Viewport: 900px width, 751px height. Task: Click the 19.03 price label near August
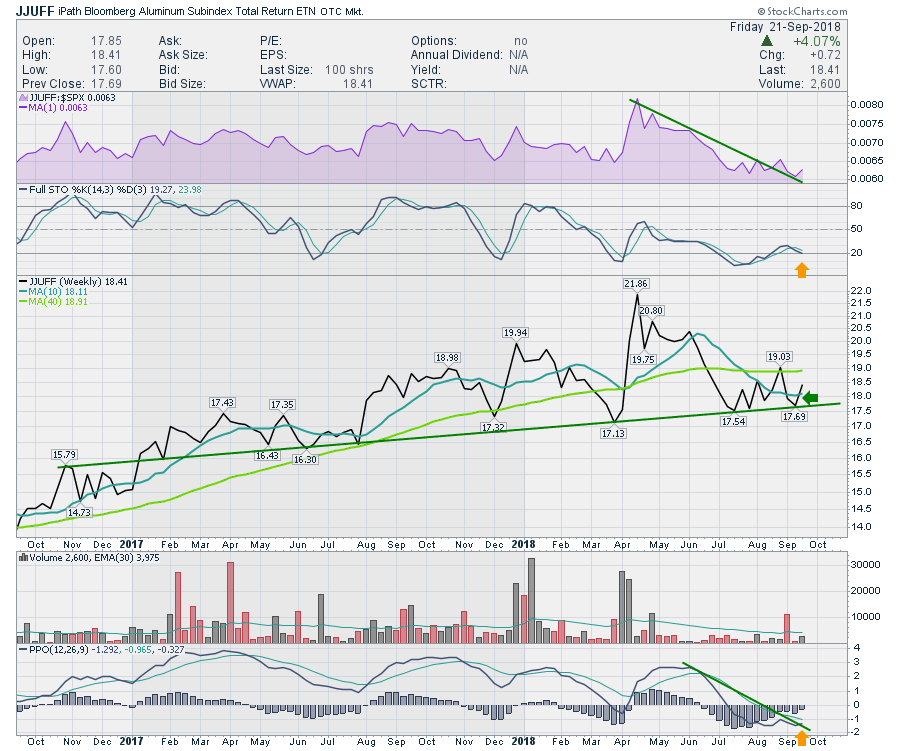[x=778, y=356]
